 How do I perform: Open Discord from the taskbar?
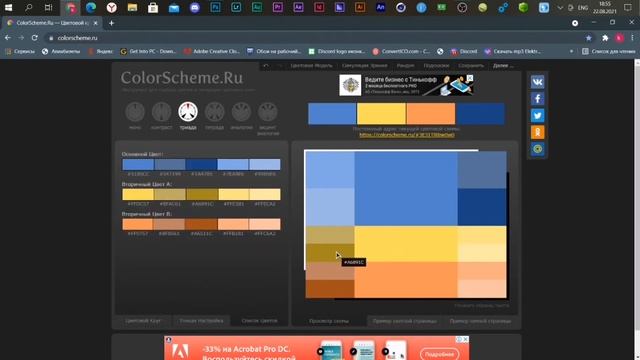tap(195, 7)
